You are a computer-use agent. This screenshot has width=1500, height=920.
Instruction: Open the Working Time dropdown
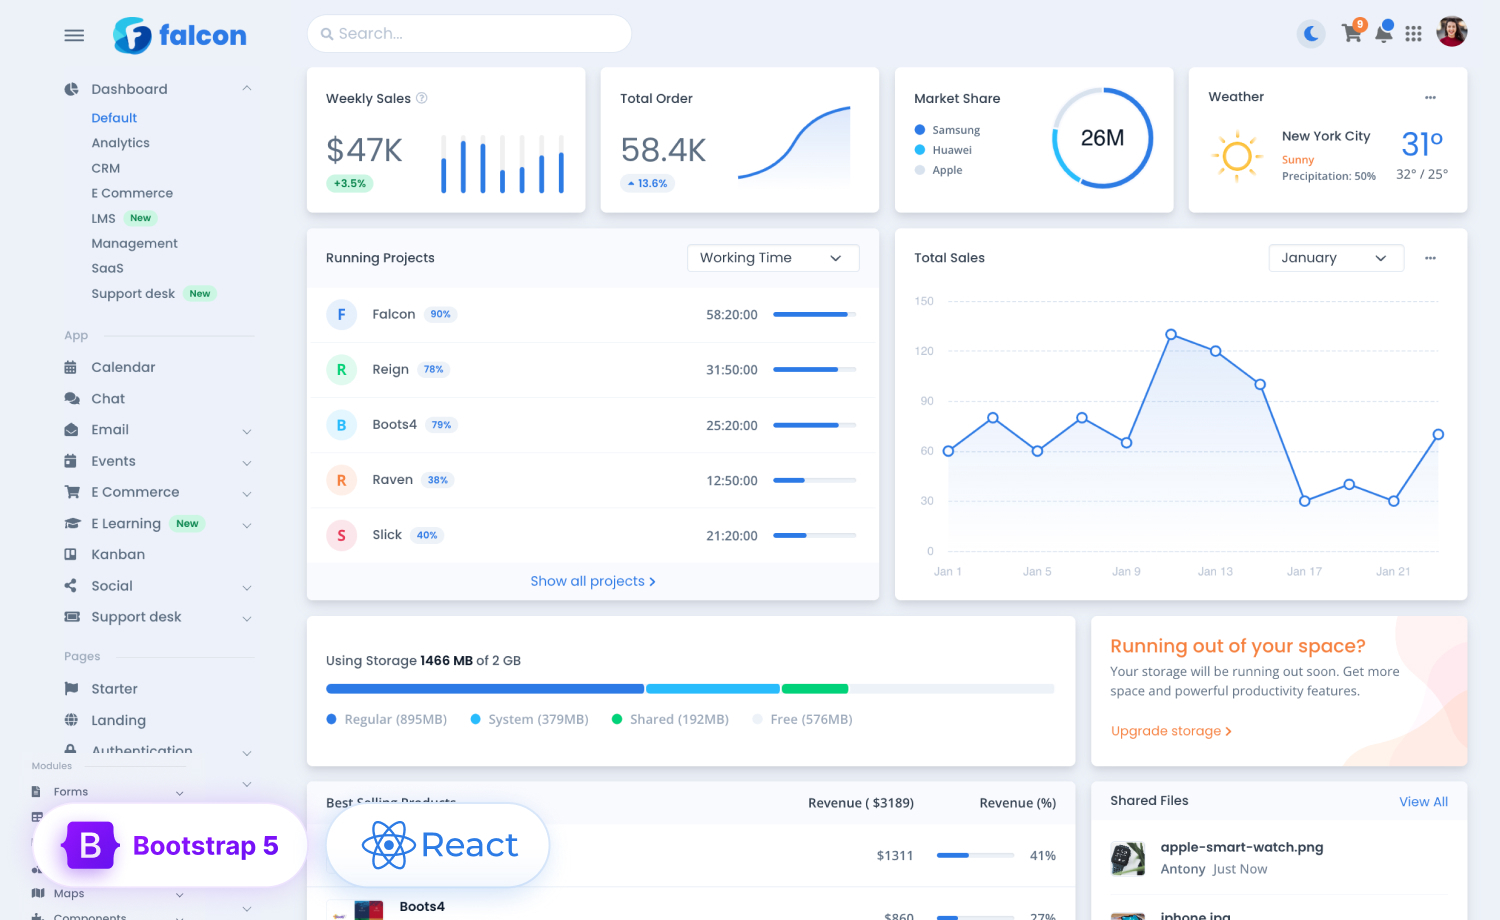coord(772,257)
